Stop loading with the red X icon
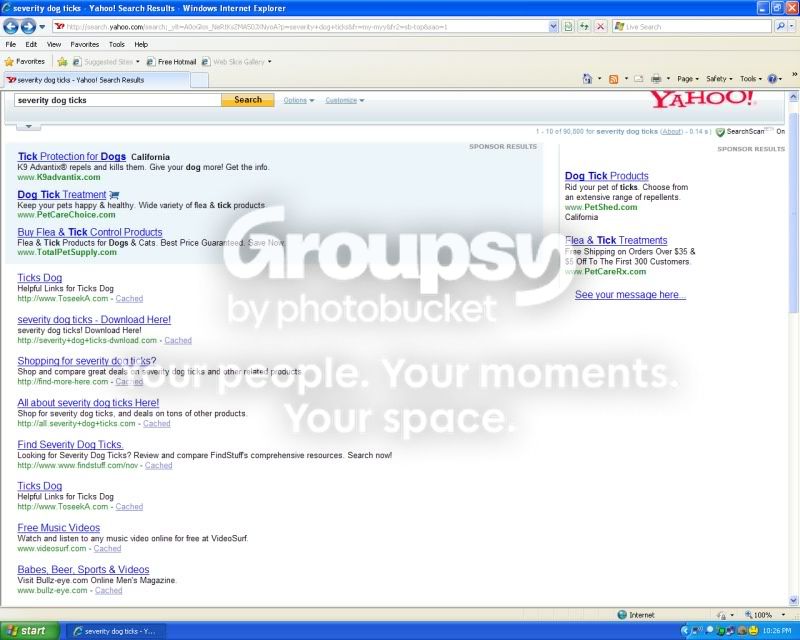 click(601, 27)
